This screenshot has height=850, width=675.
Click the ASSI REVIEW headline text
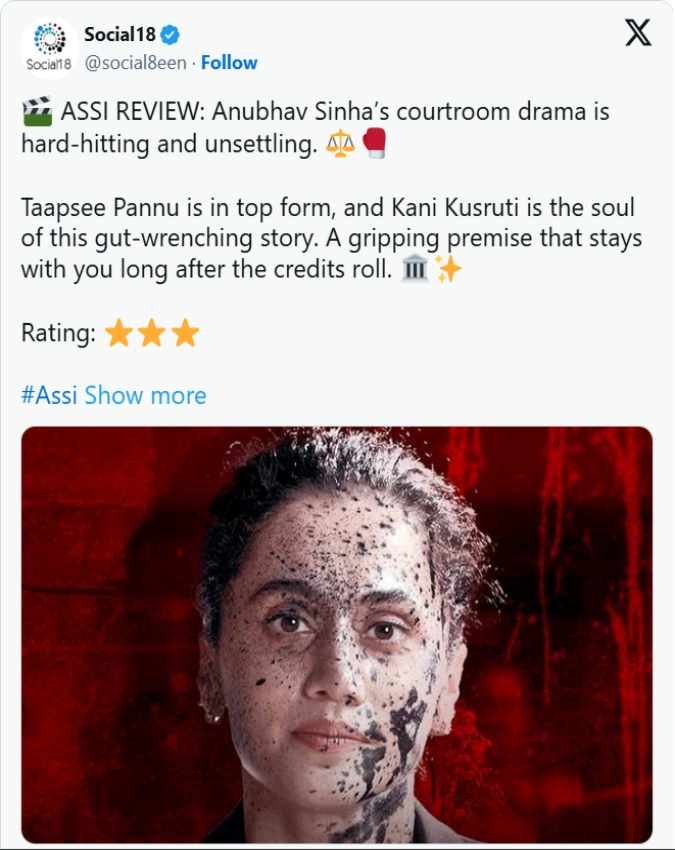(315, 128)
